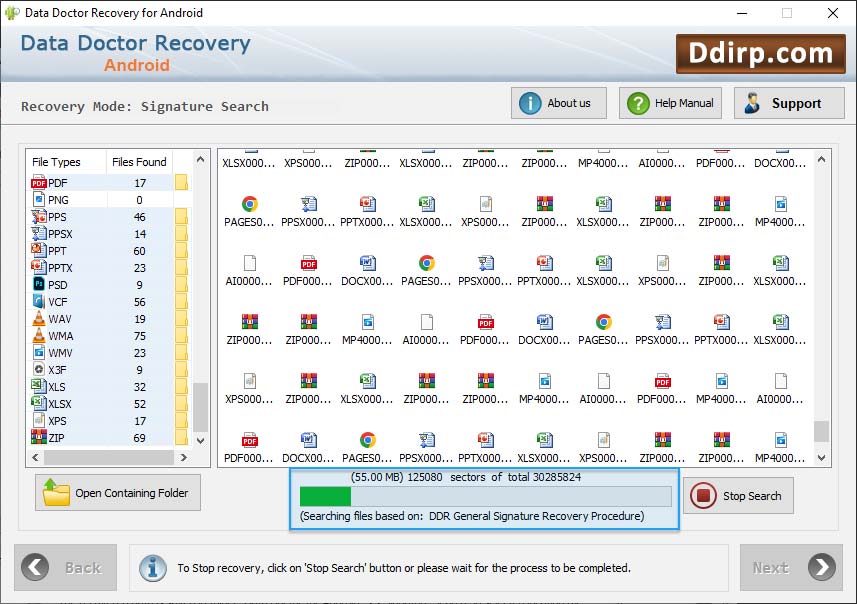
Task: Click the XLSX files found count 52
Action: [140, 404]
